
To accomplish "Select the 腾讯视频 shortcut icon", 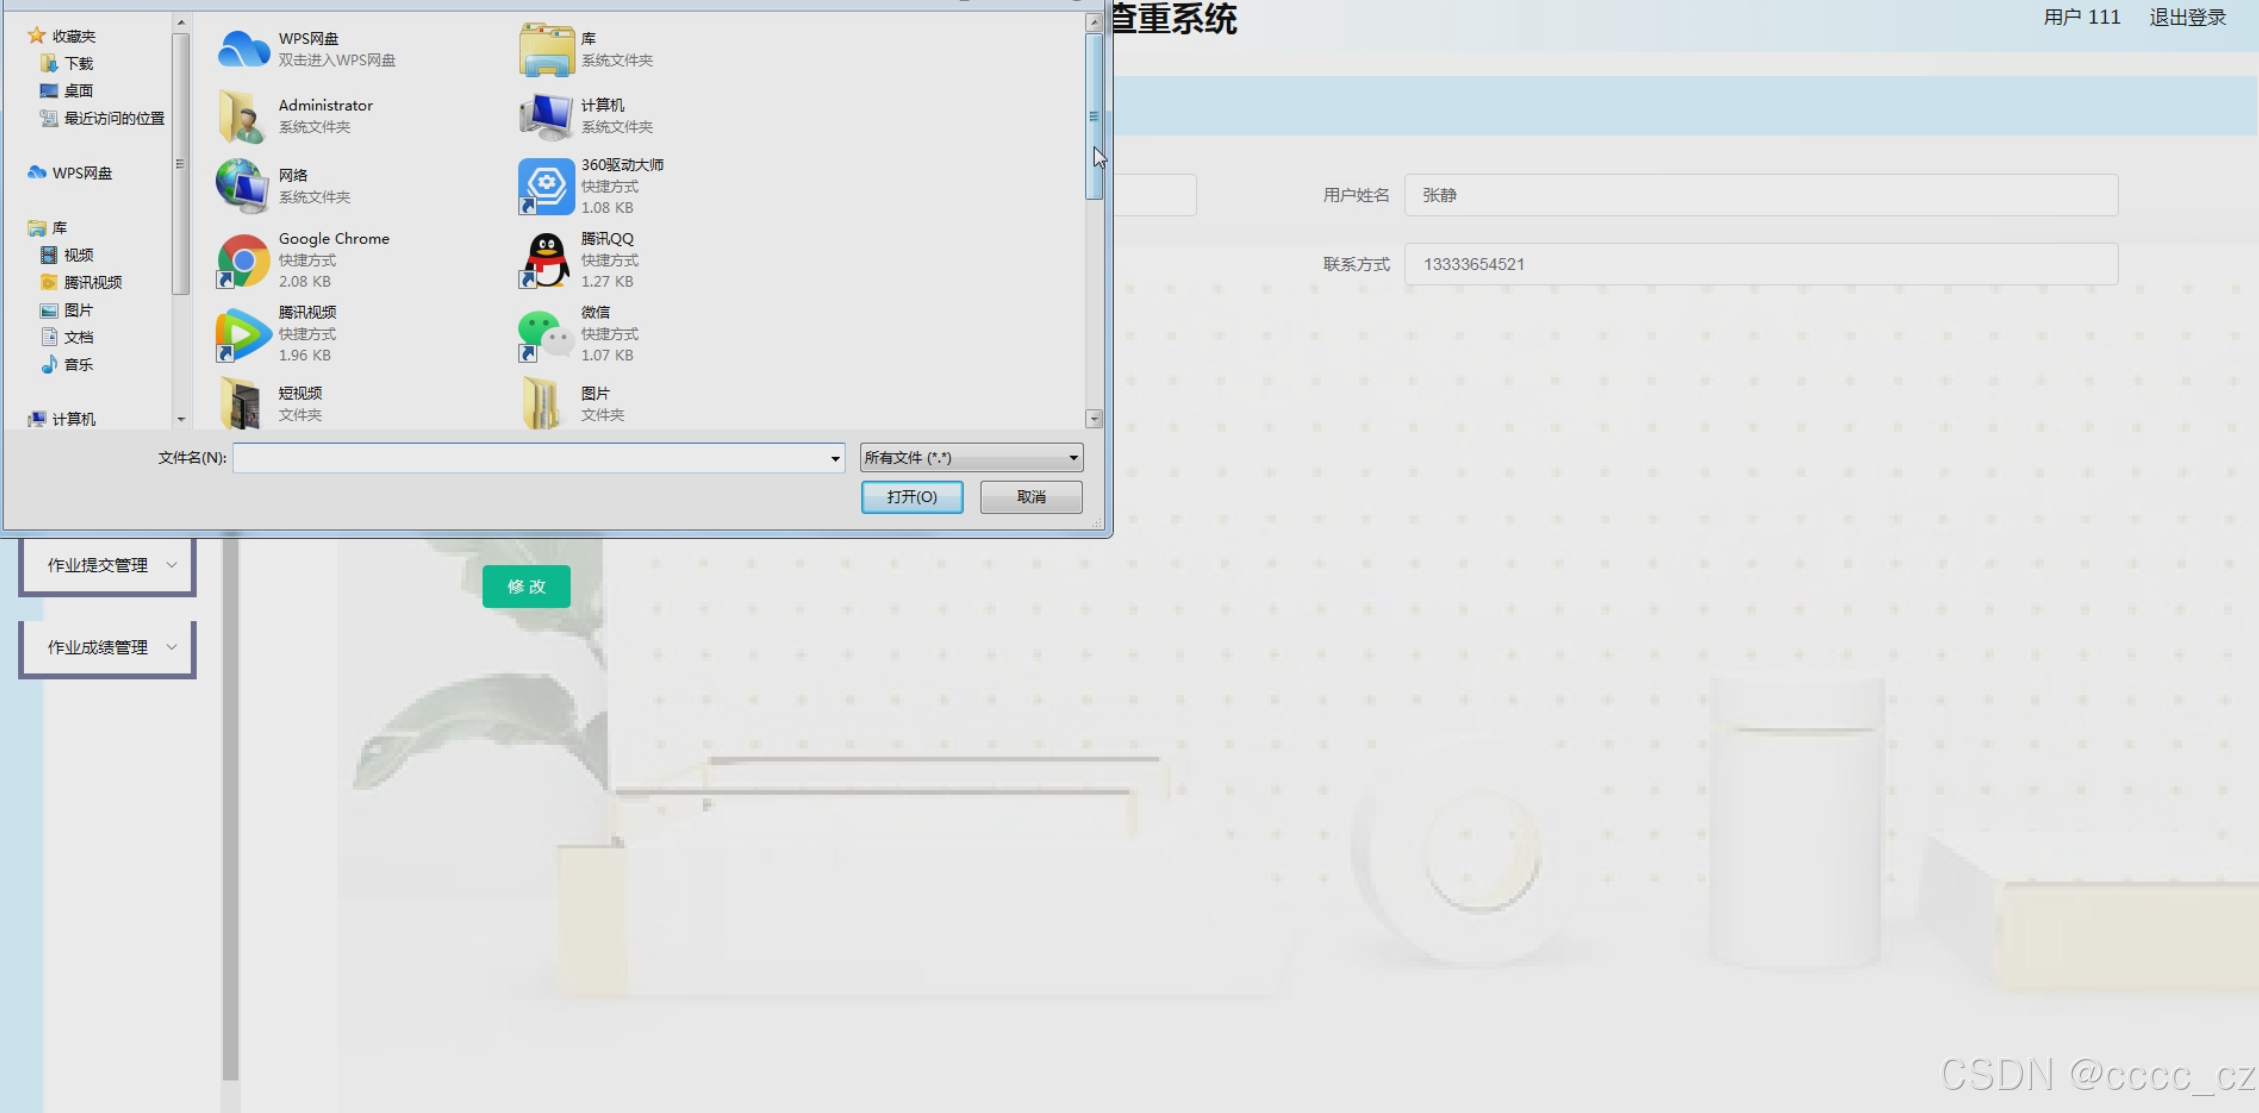I will tap(243, 334).
